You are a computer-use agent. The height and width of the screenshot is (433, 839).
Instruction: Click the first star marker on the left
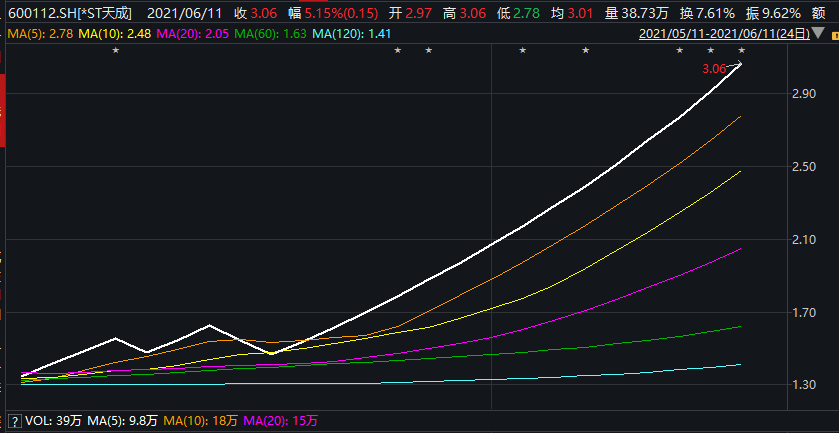tap(115, 51)
